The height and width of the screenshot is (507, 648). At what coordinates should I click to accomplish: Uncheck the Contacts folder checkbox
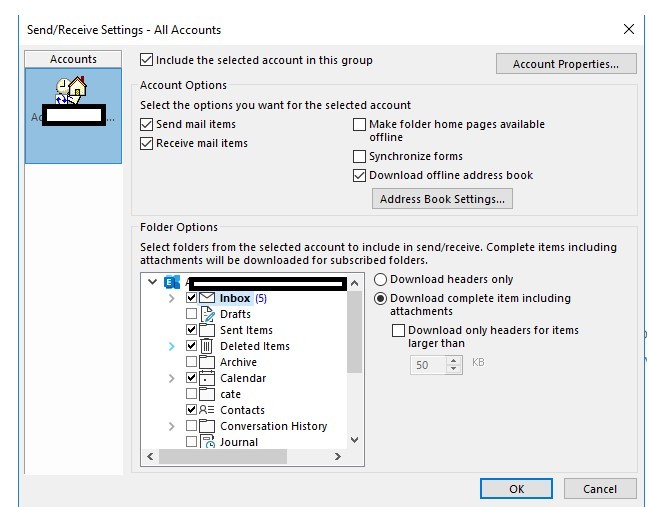tap(191, 409)
